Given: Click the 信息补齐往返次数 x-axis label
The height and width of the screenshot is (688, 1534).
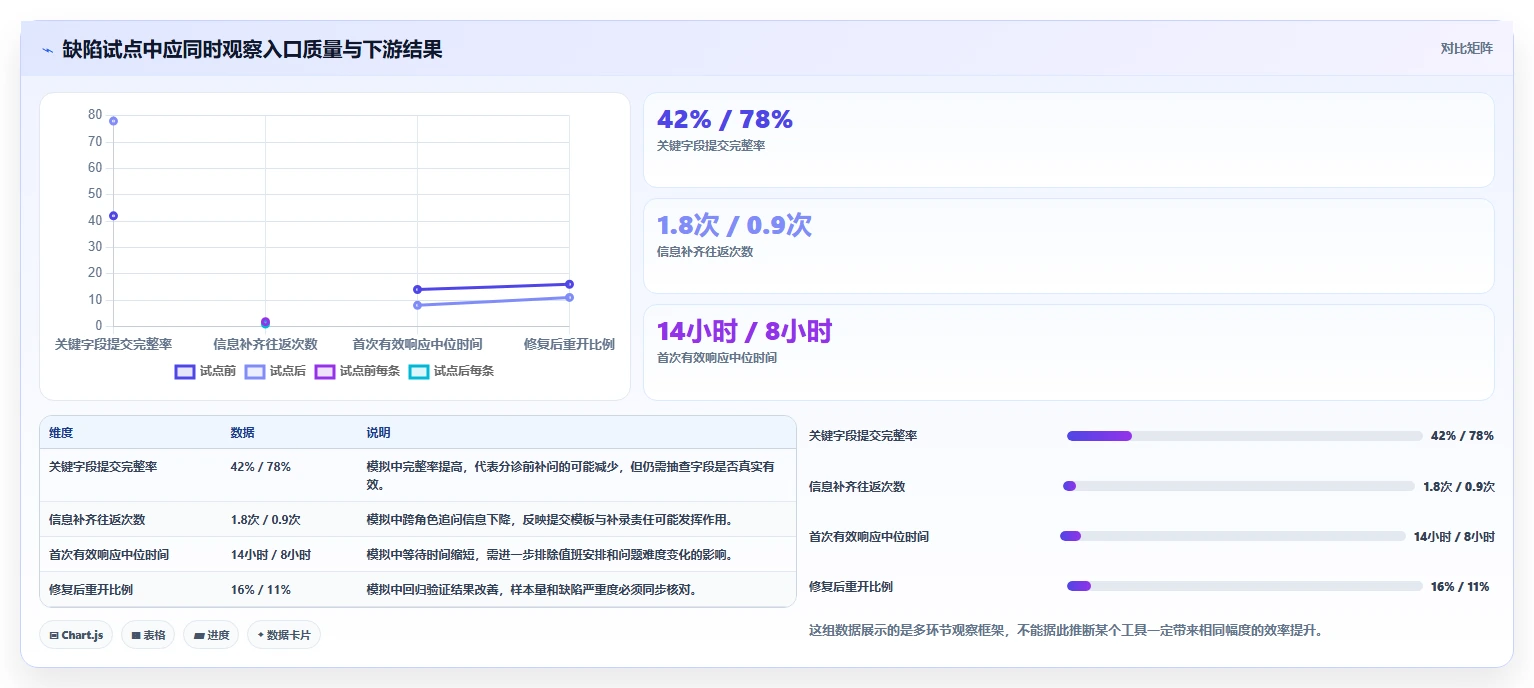Looking at the screenshot, I should coord(265,344).
